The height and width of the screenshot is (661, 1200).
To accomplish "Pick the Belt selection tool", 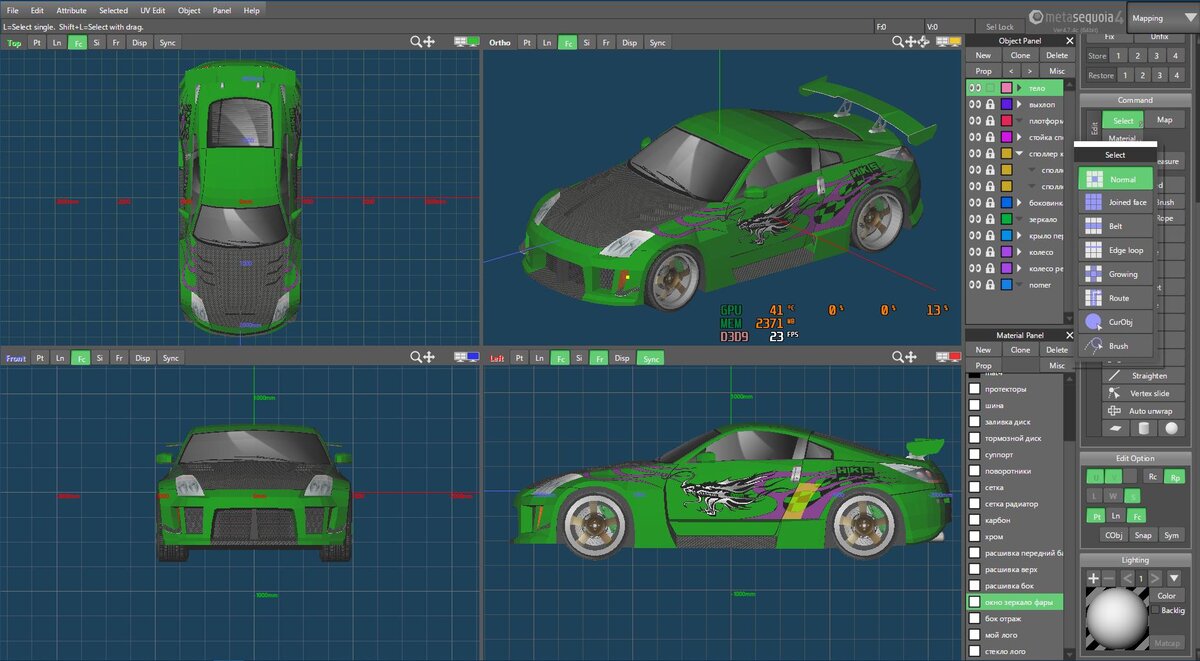I will [x=1115, y=227].
